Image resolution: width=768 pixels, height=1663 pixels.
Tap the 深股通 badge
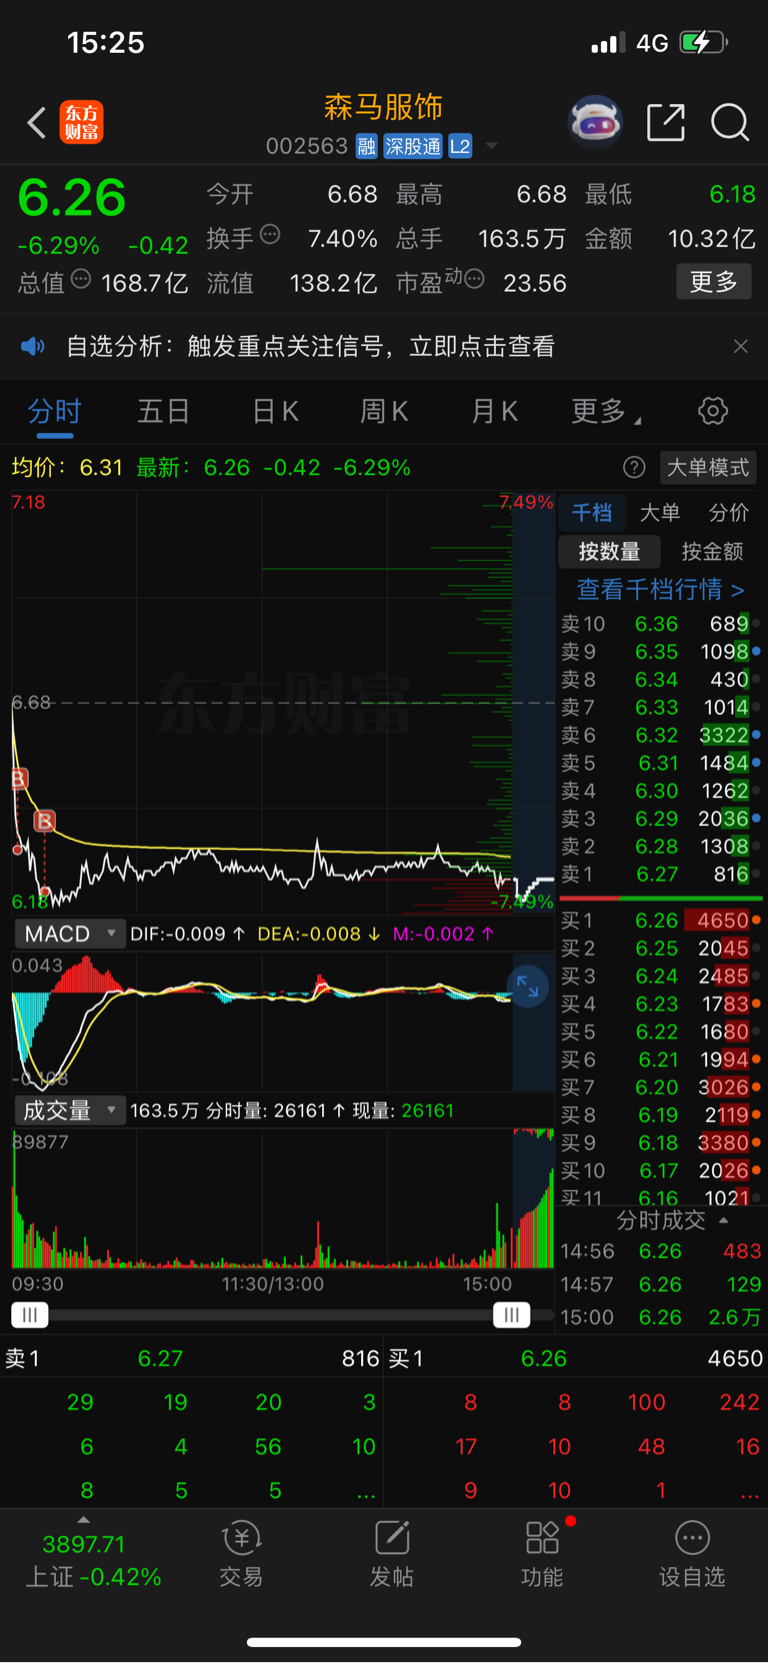(x=413, y=147)
